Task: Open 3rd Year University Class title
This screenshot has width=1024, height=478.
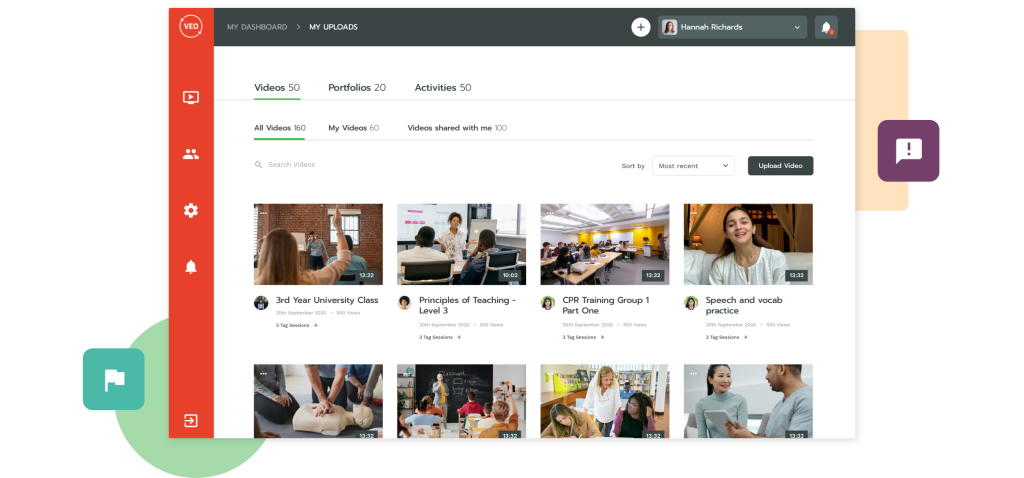Action: click(x=327, y=300)
